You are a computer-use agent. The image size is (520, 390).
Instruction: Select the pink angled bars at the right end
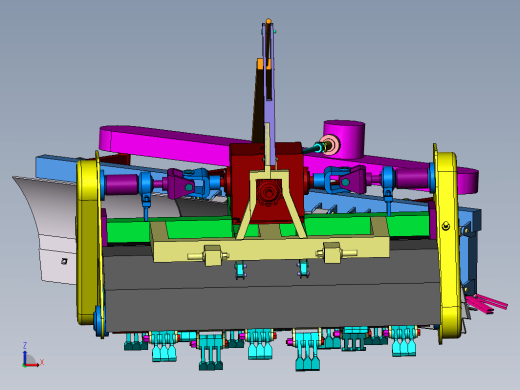pyautogui.click(x=486, y=303)
